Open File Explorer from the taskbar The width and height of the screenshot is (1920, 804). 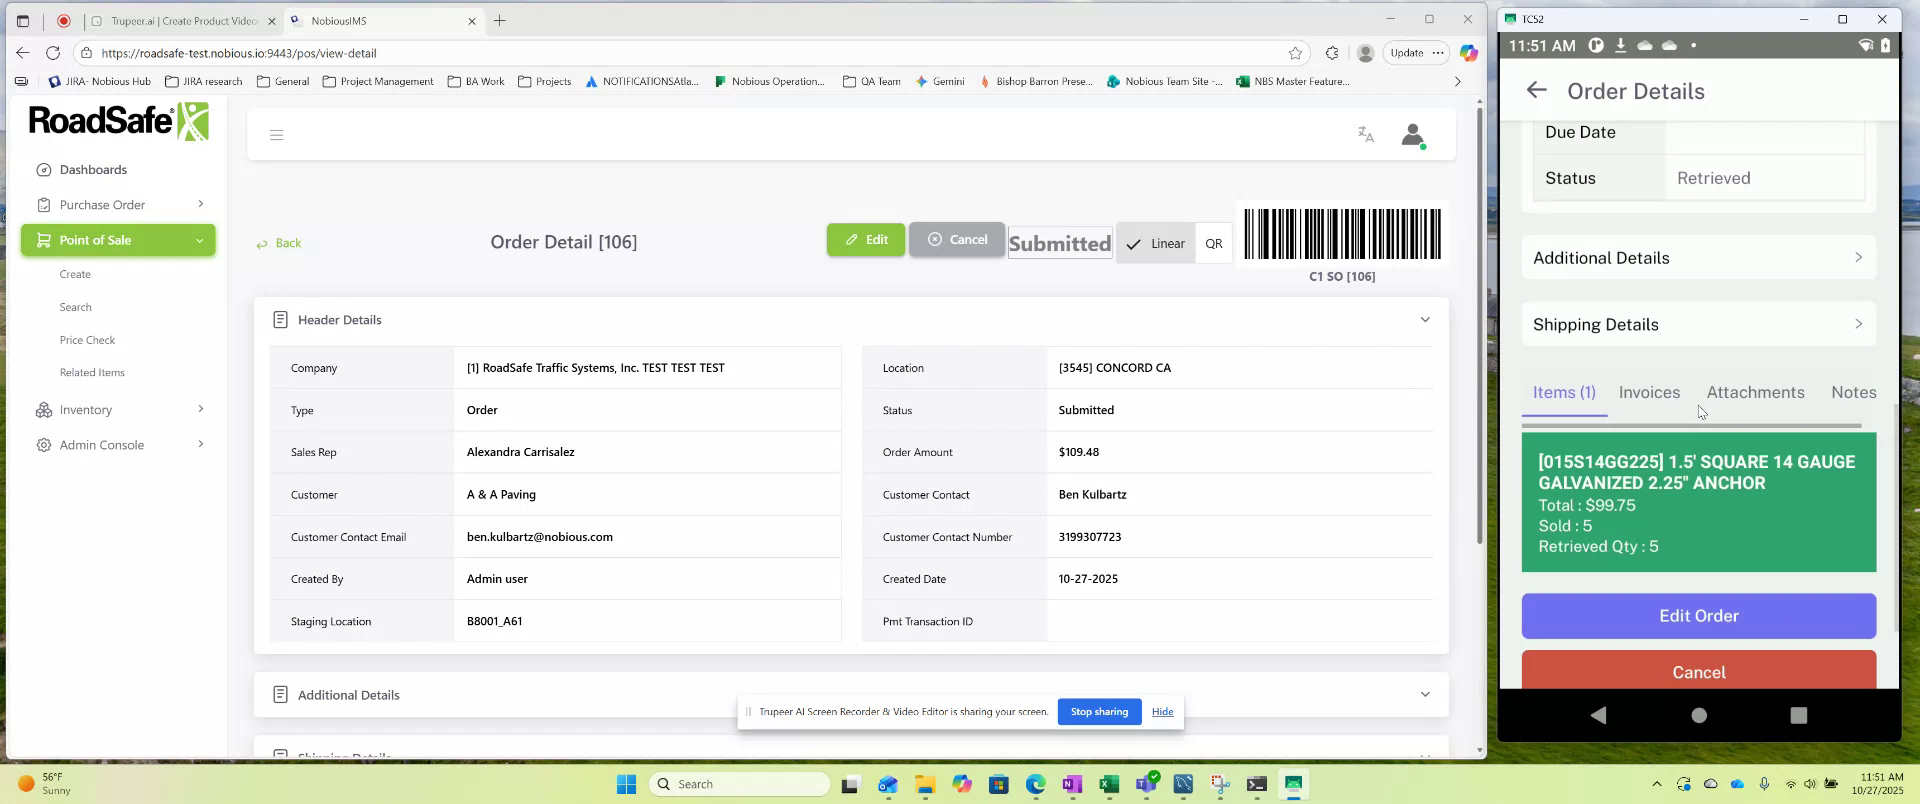(924, 784)
